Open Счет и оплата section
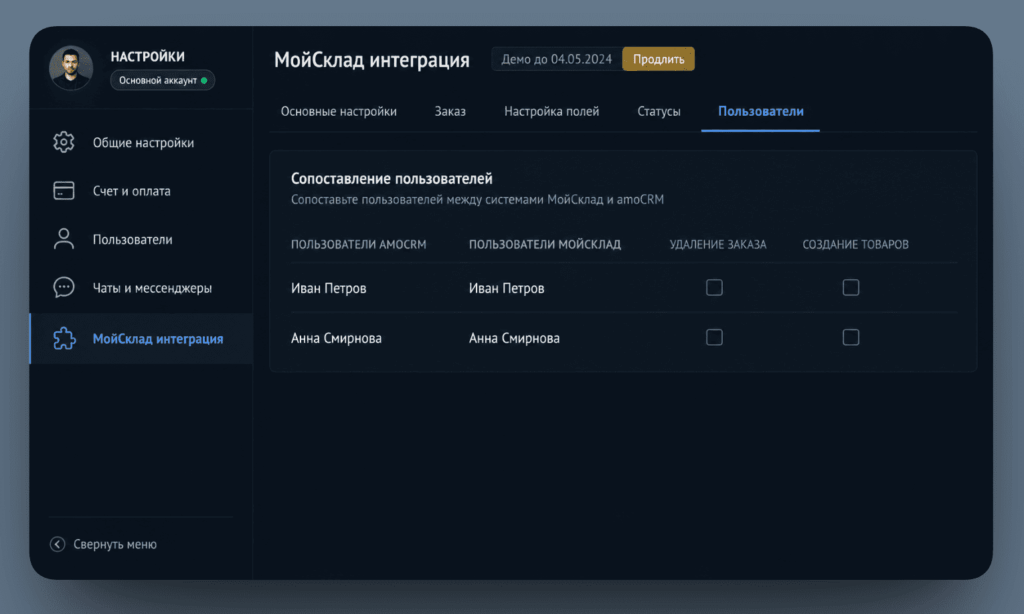Image resolution: width=1024 pixels, height=614 pixels. (141, 191)
